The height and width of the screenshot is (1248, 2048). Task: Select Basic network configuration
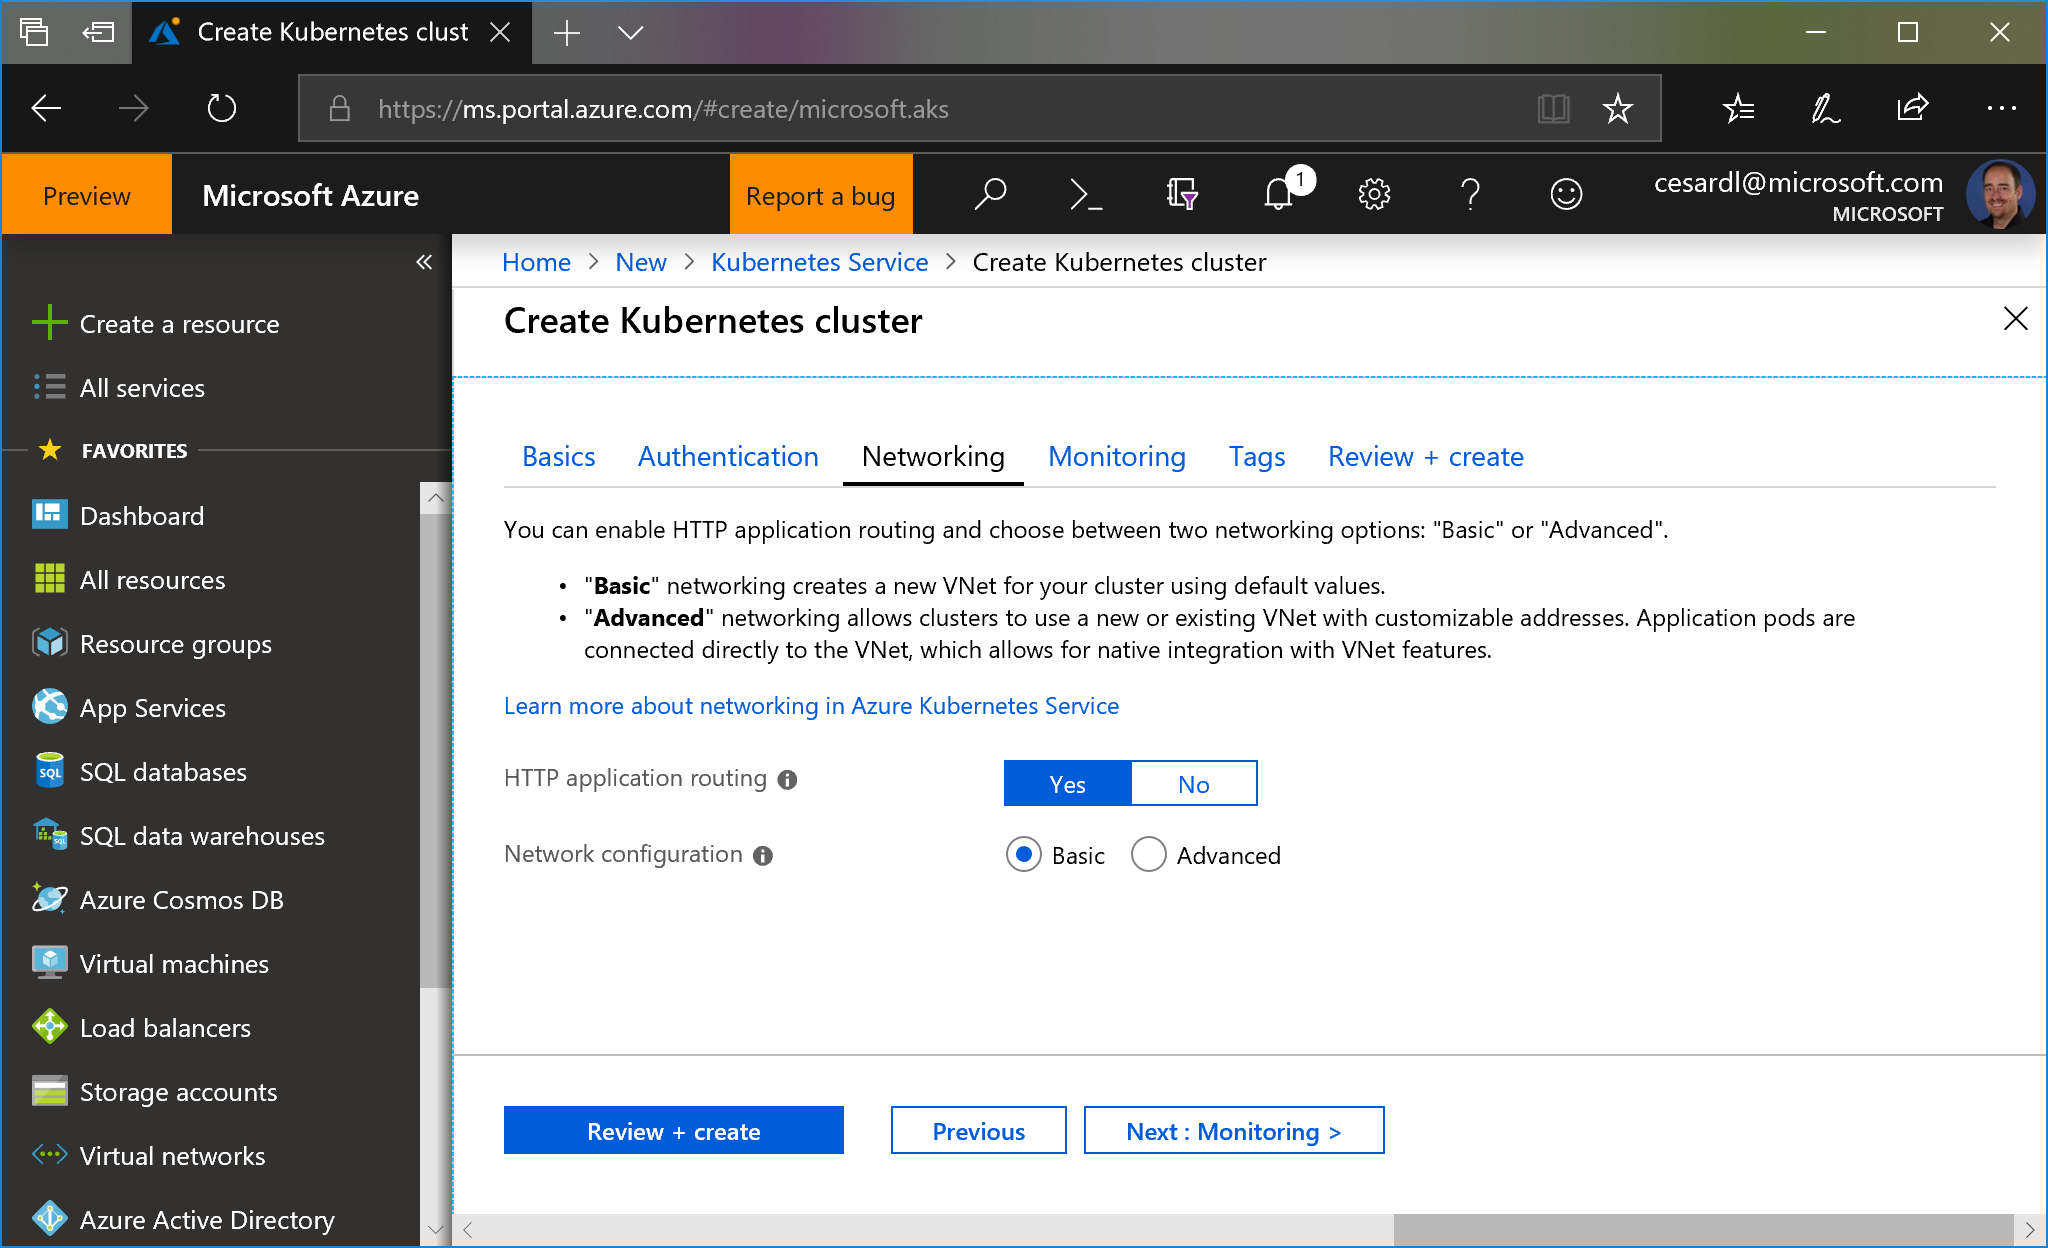point(1024,855)
